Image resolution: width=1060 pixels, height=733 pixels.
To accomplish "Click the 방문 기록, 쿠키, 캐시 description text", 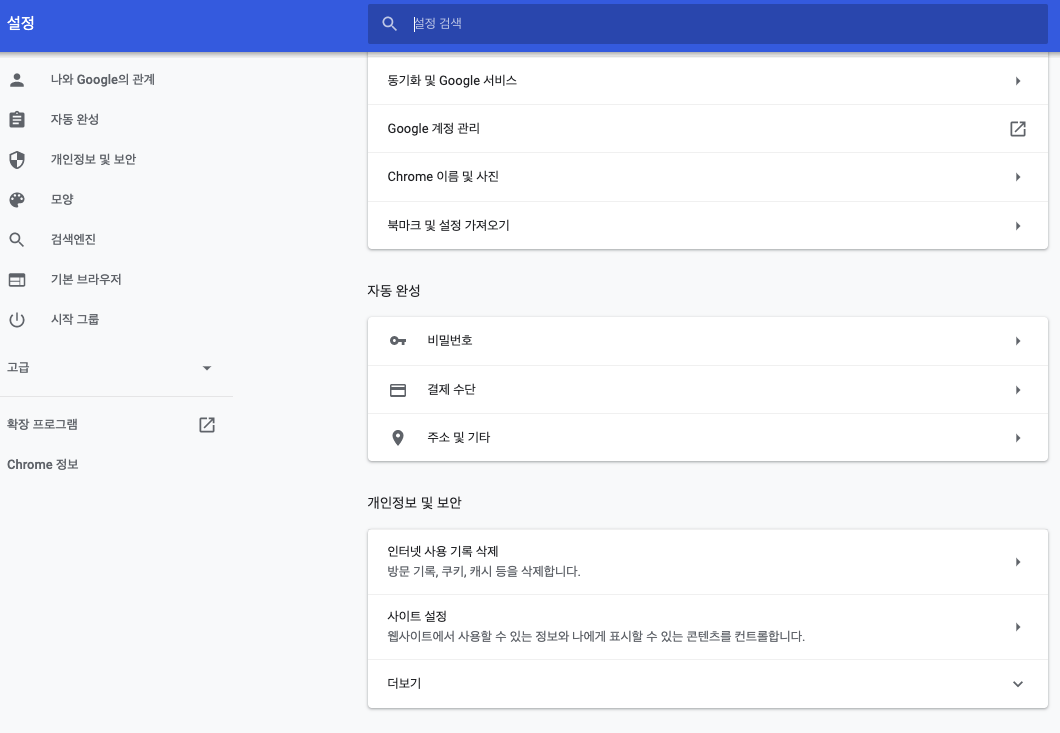I will point(484,571).
